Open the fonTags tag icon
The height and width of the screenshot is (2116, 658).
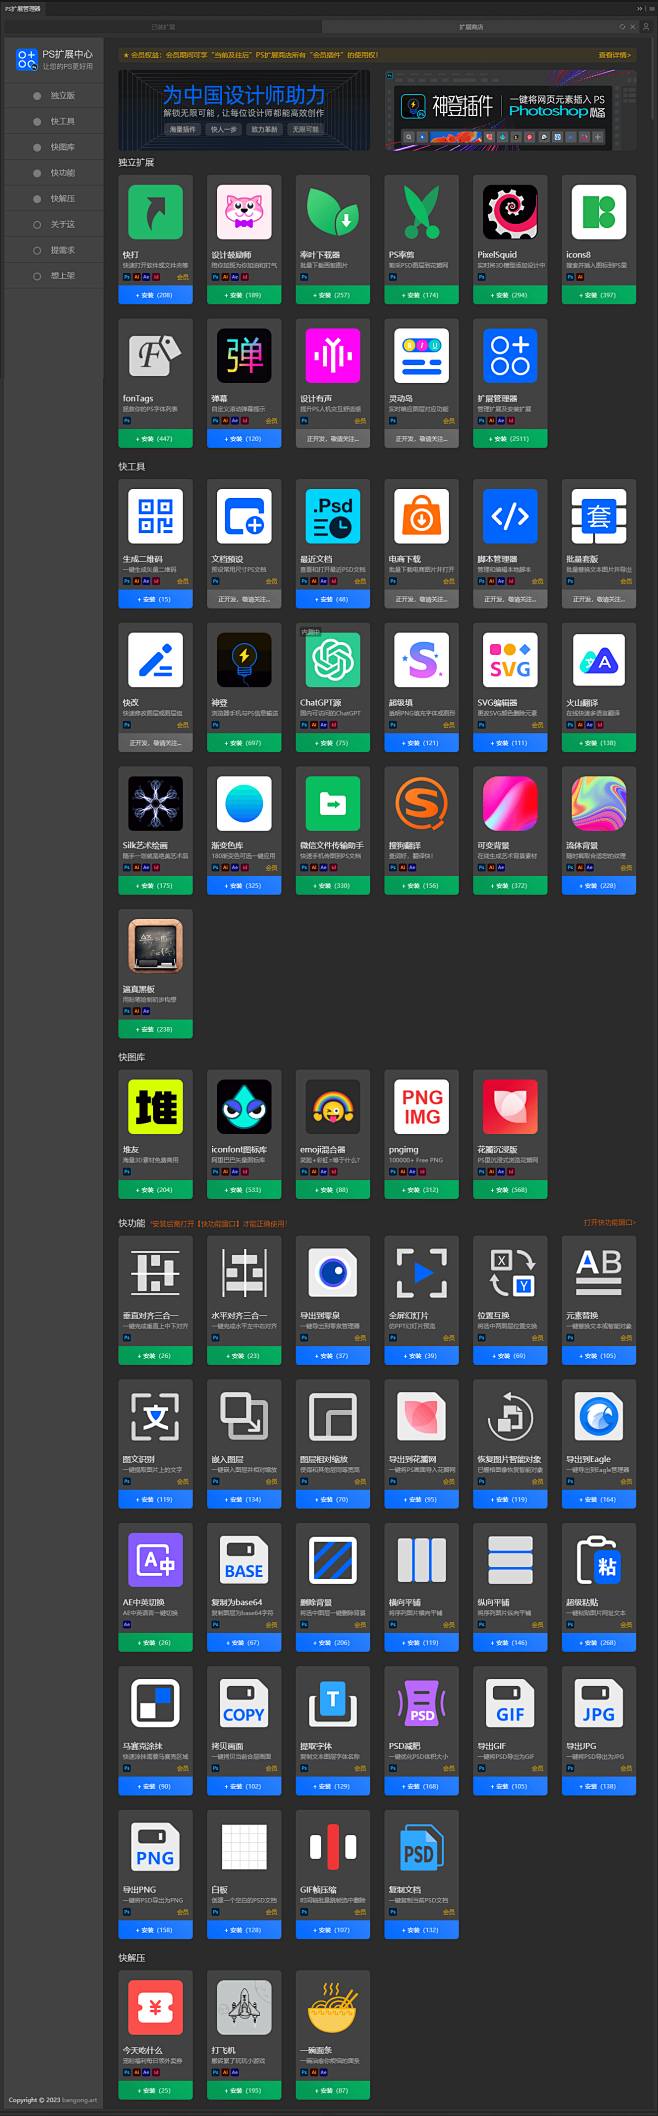155,356
